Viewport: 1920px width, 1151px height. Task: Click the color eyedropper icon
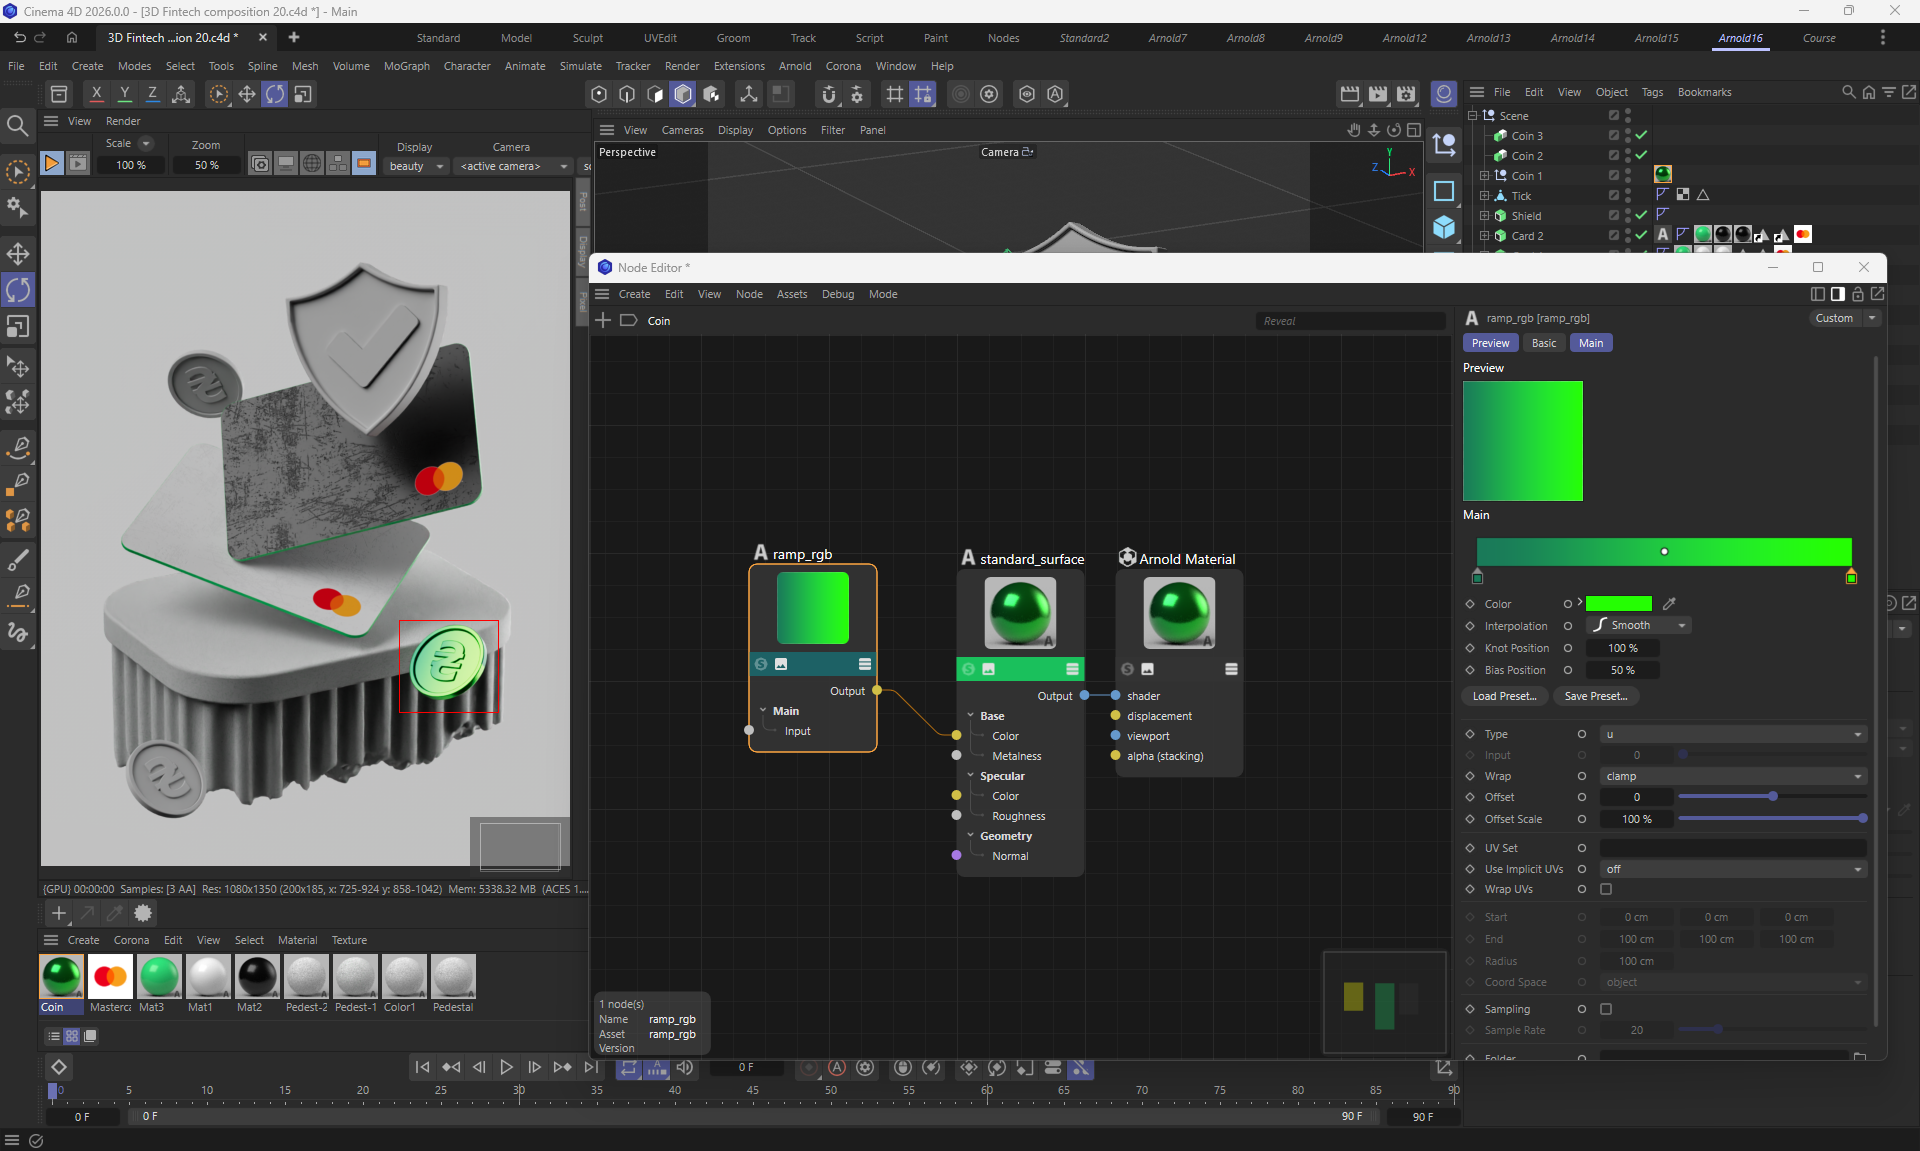(1669, 604)
